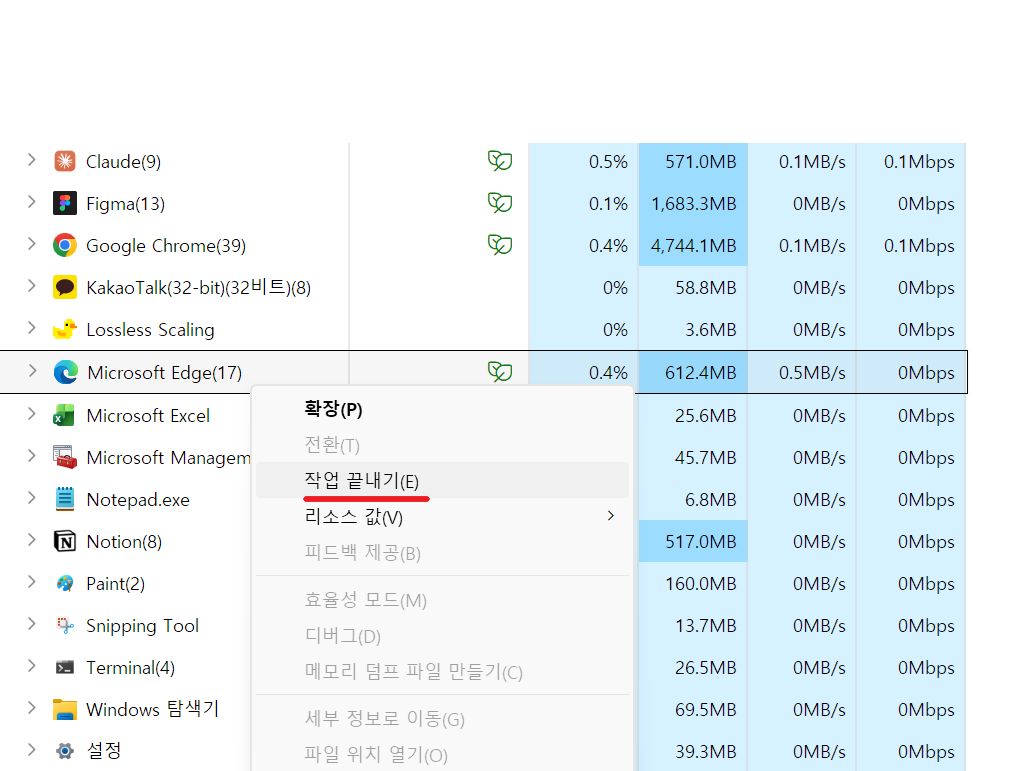Expand the 설정 row
This screenshot has height=771, width=1035.
[x=31, y=749]
